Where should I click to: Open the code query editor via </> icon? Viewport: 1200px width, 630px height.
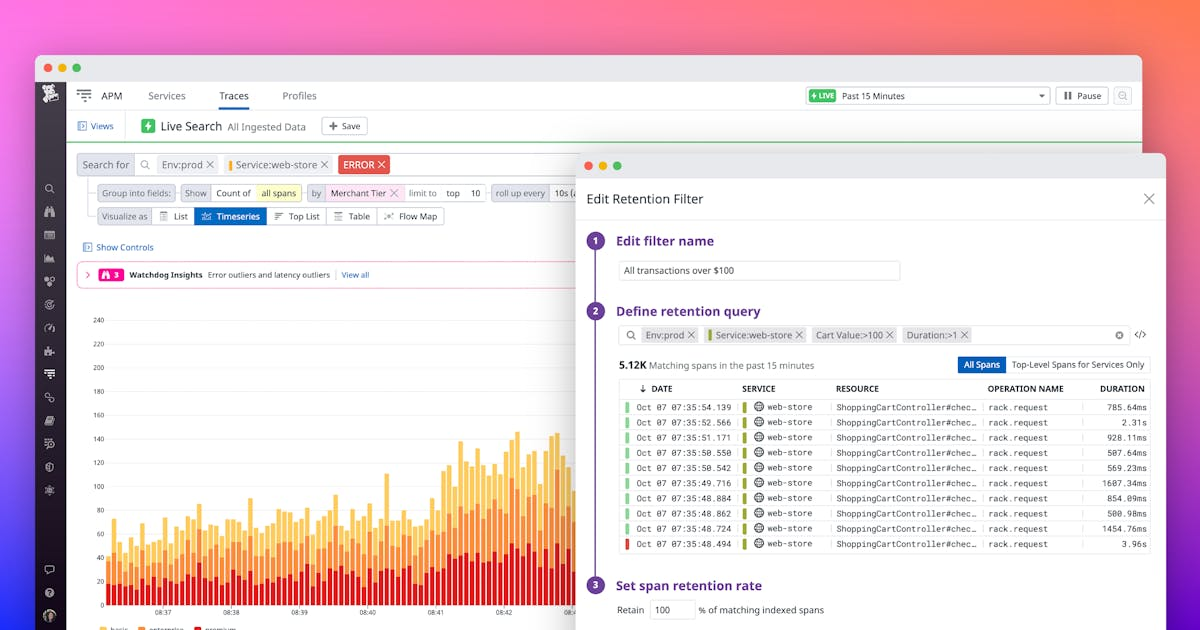point(1140,335)
